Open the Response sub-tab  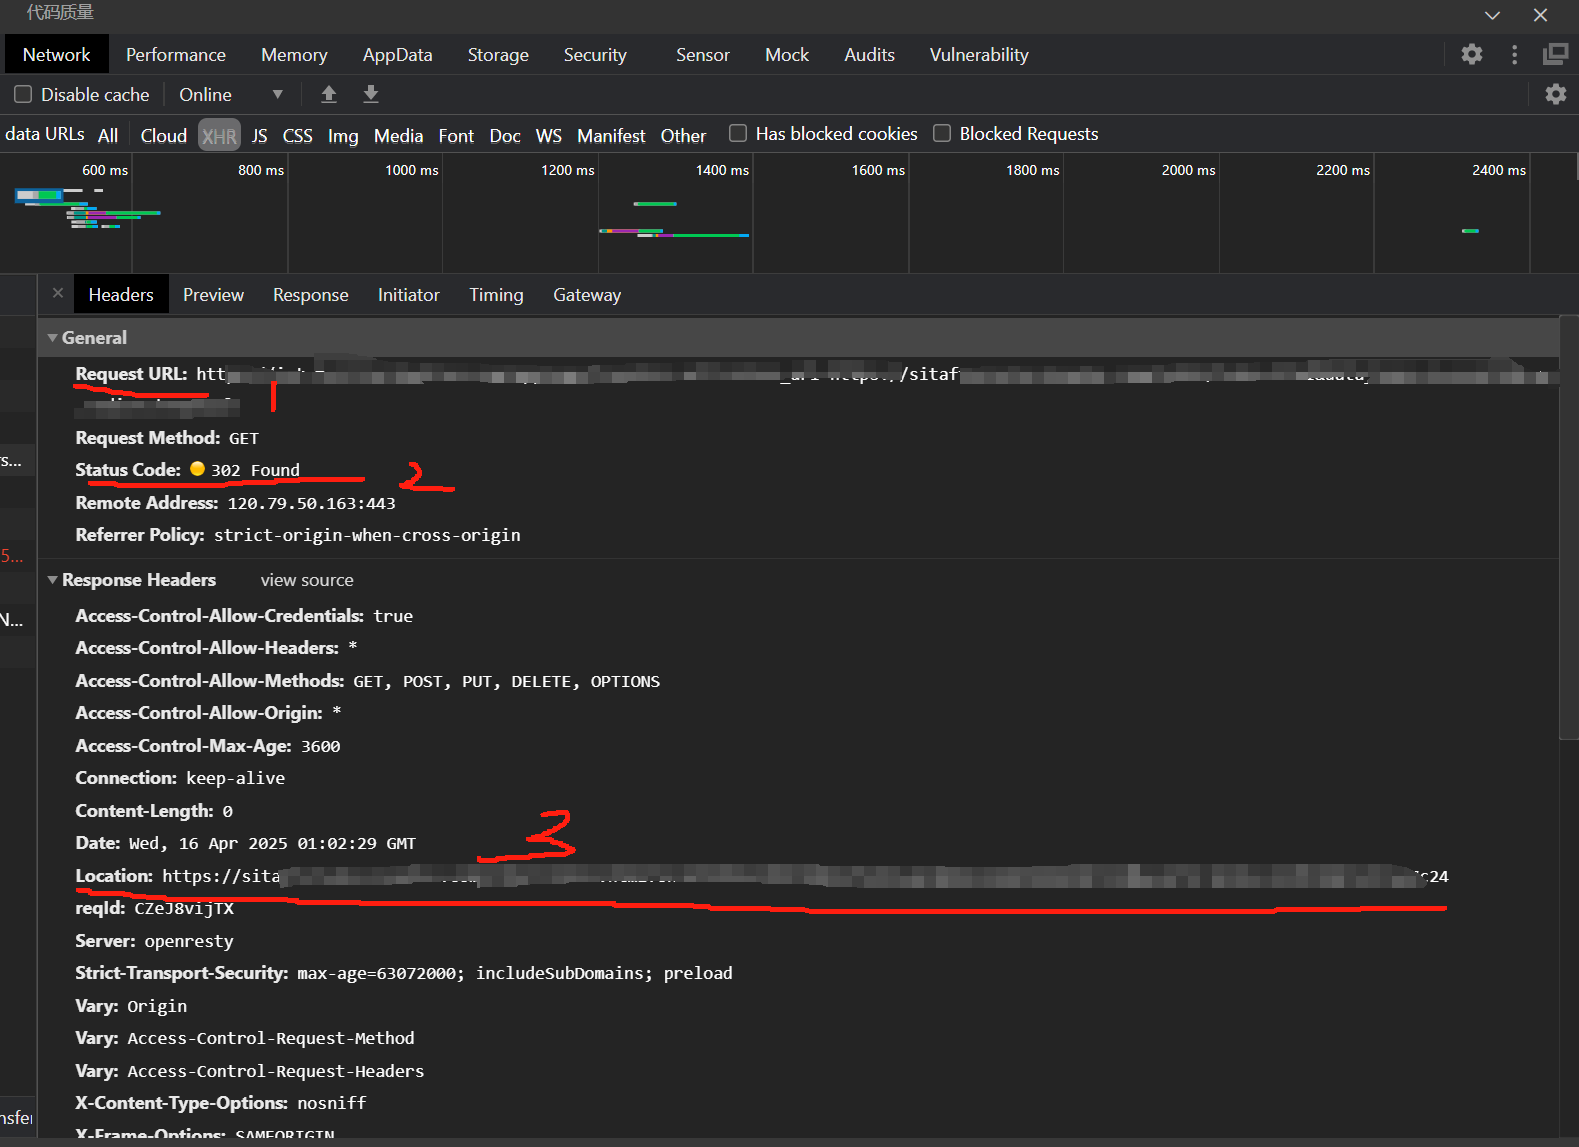coord(311,295)
